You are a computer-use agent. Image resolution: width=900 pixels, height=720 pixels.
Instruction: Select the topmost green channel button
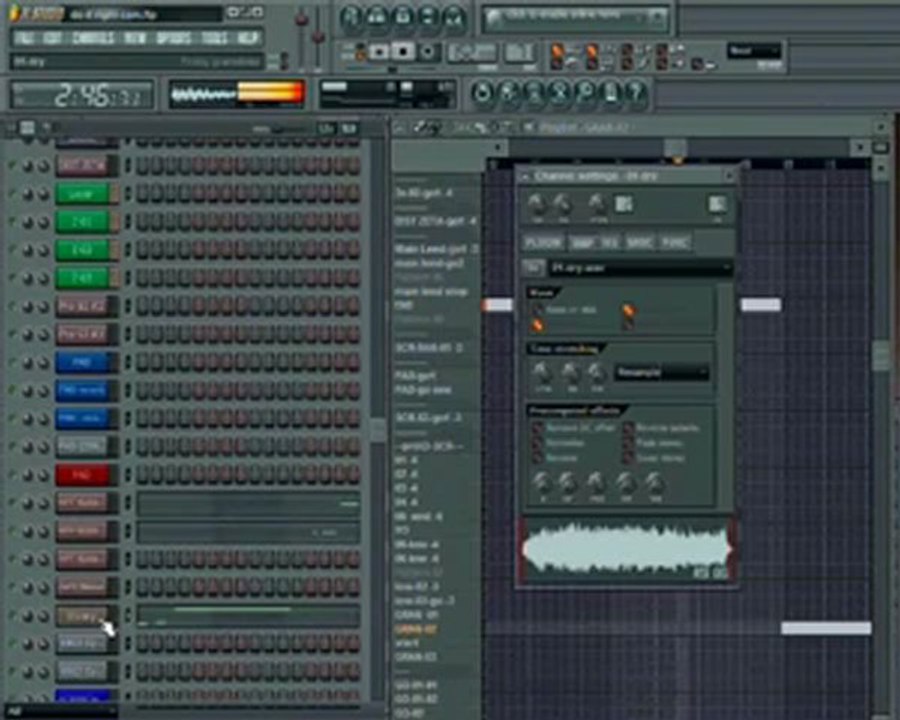(82, 194)
